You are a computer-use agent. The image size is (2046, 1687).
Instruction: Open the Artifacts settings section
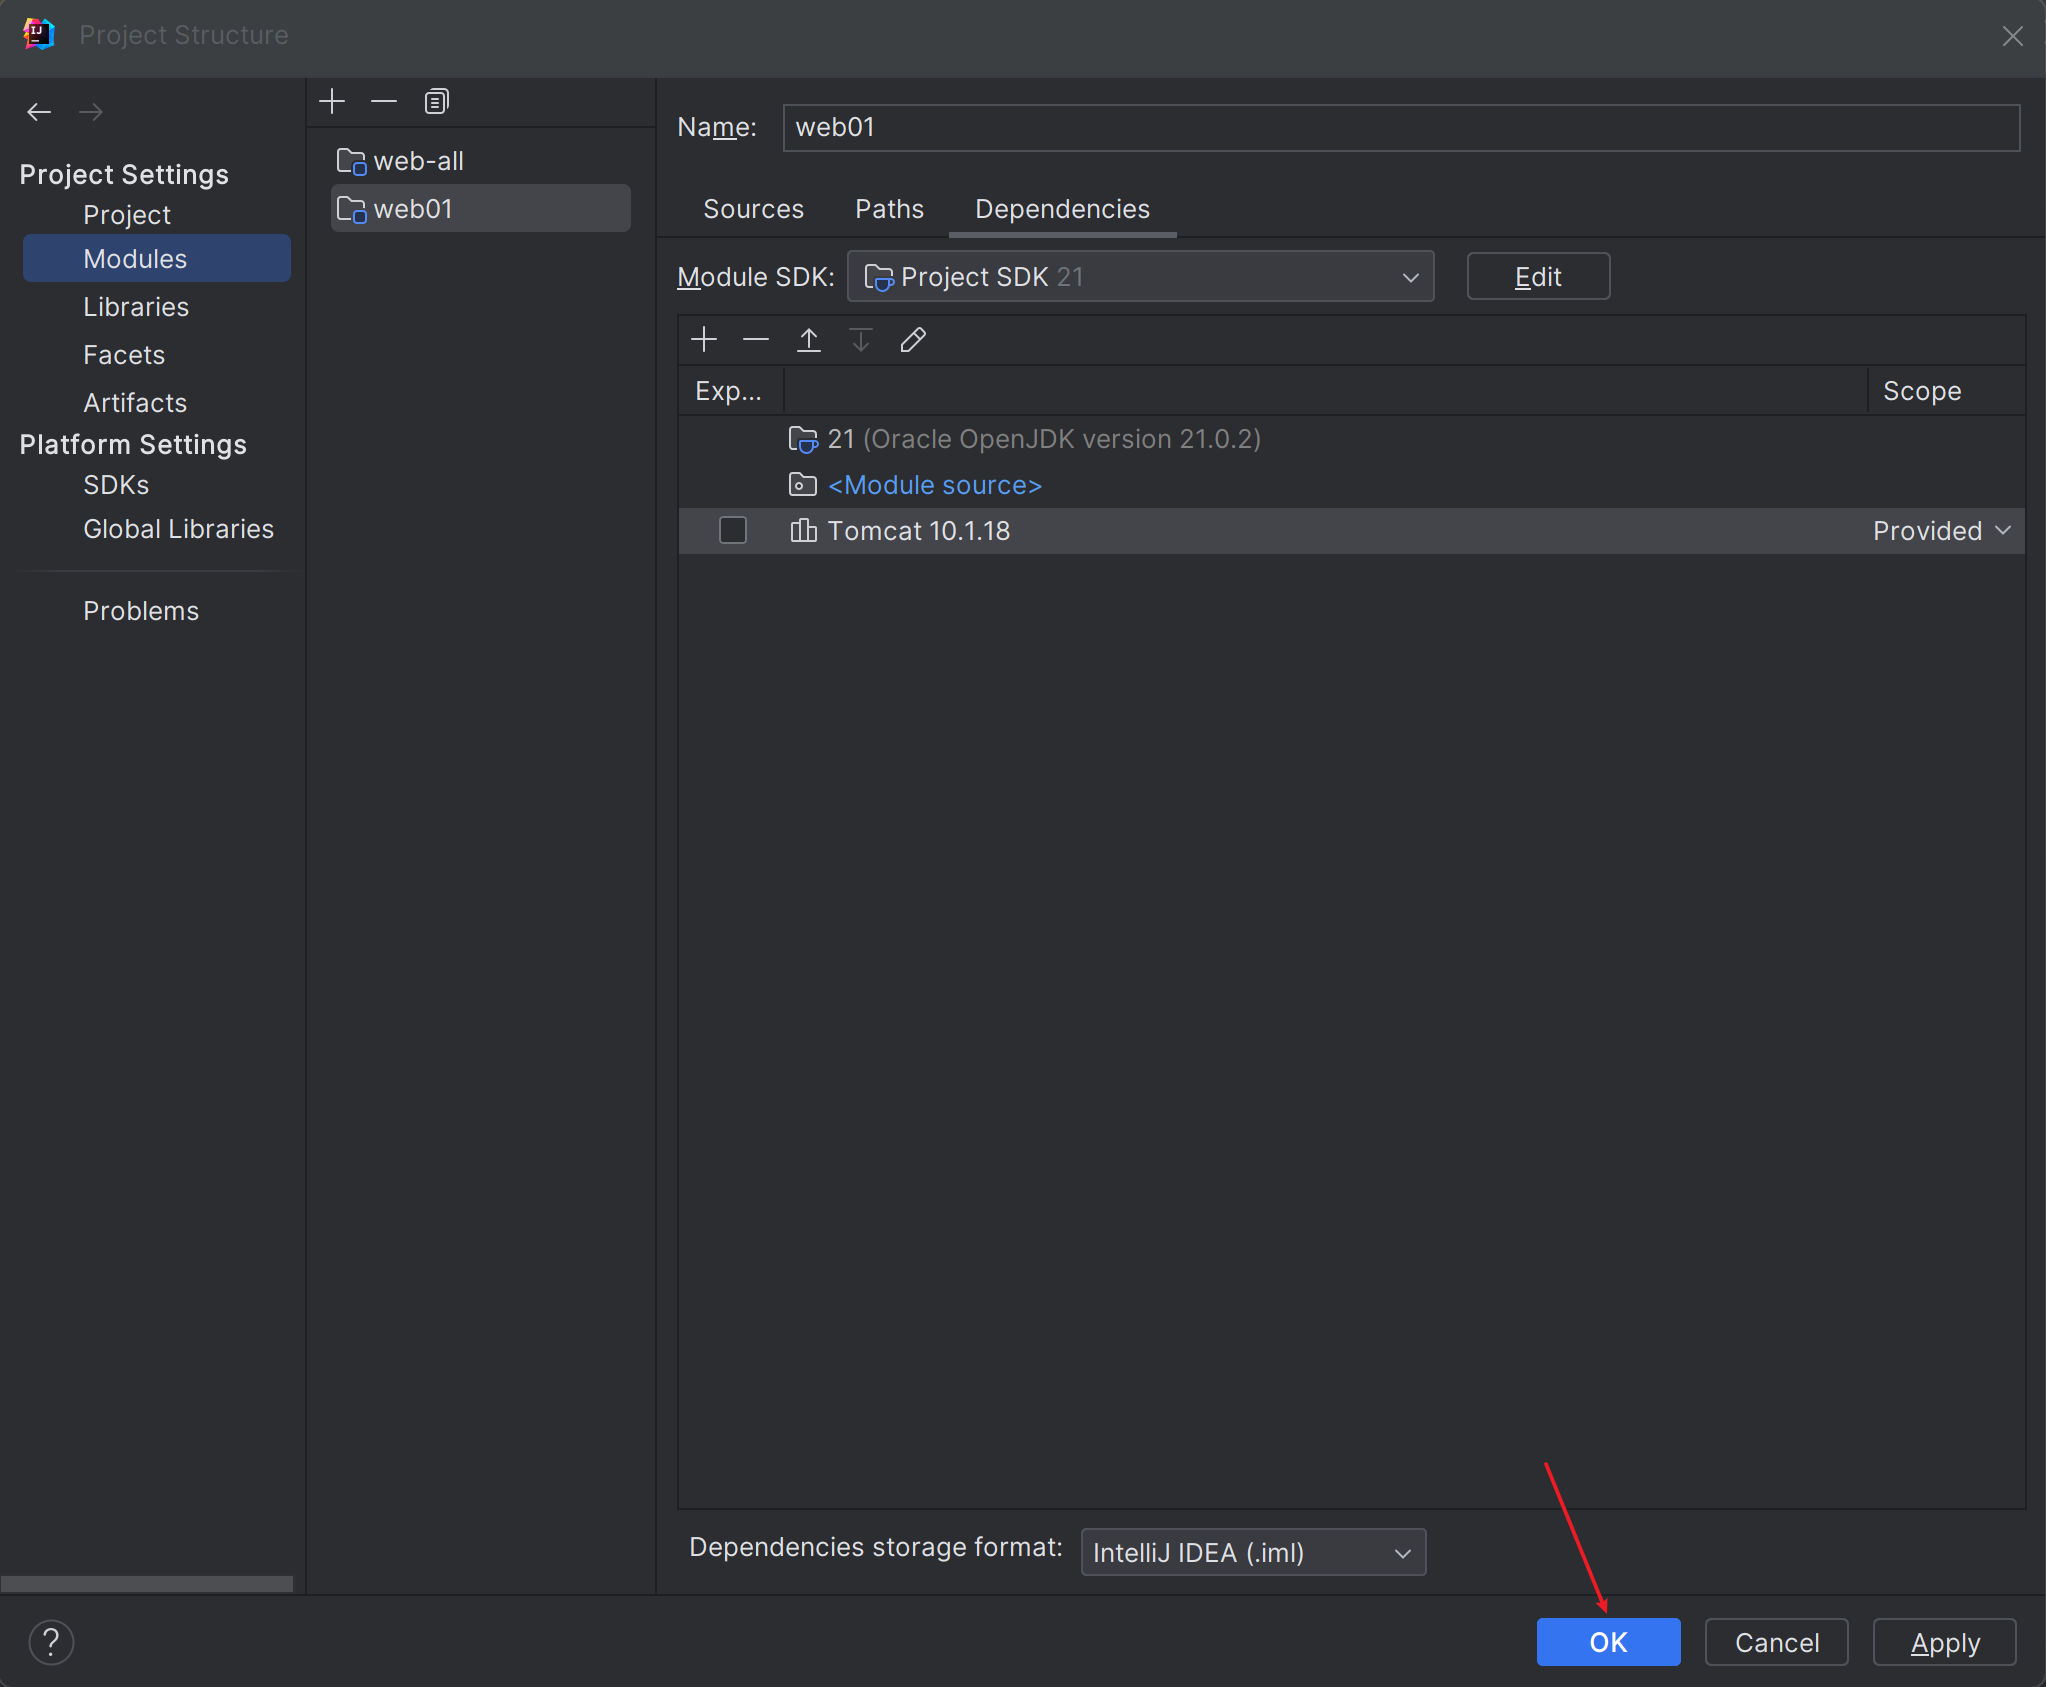[x=135, y=403]
